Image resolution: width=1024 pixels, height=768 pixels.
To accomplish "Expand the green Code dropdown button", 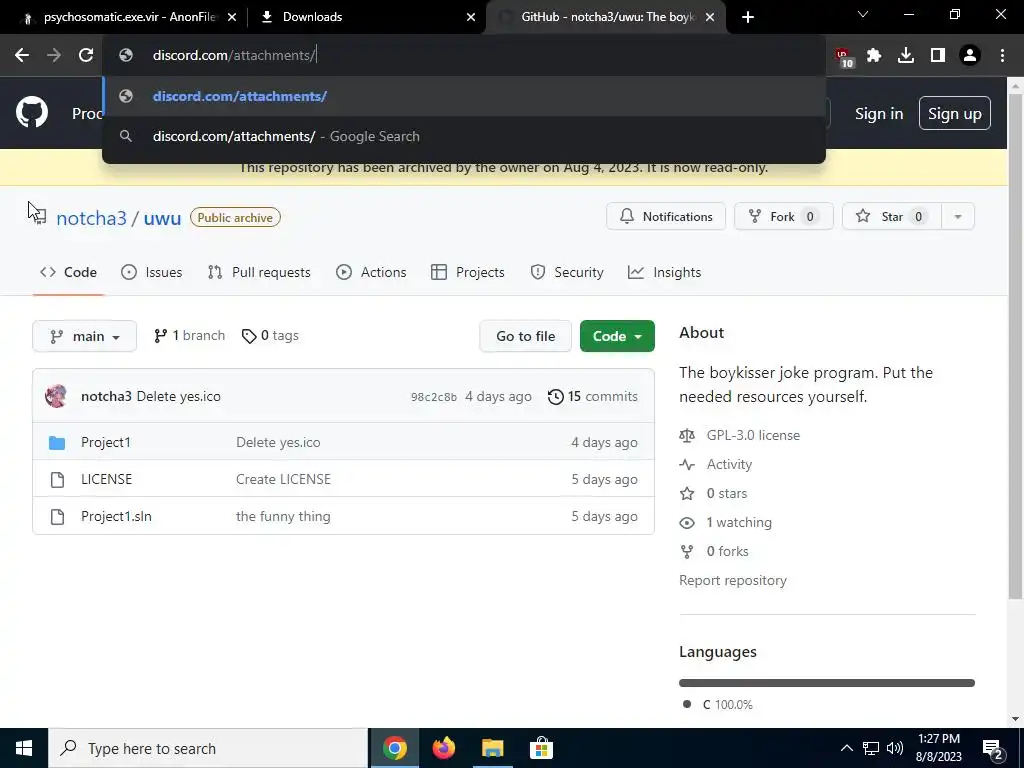I will click(x=617, y=336).
